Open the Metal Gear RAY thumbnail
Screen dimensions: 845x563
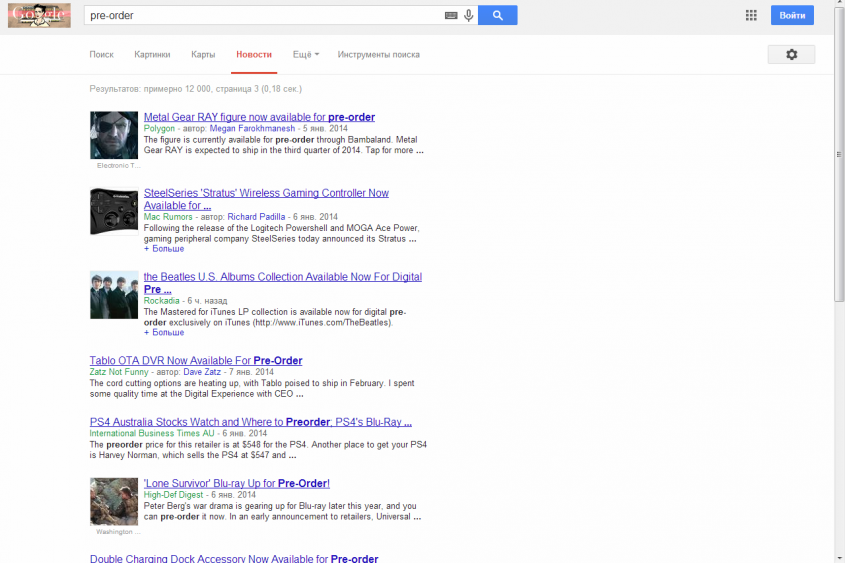pyautogui.click(x=113, y=135)
